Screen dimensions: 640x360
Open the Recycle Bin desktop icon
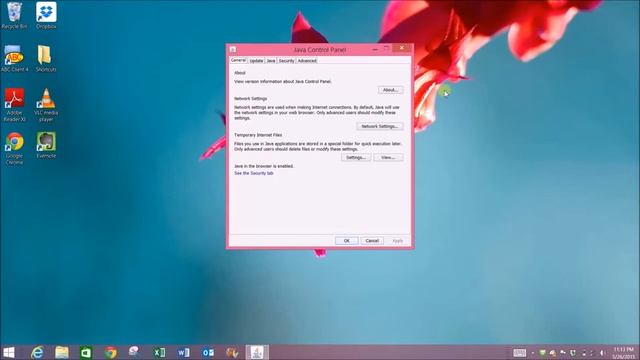tap(14, 16)
